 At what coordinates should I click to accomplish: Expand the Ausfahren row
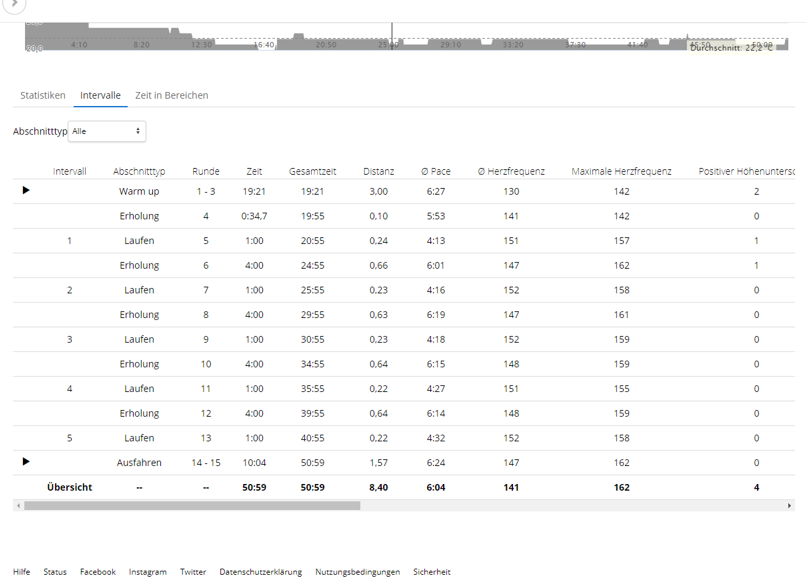pyautogui.click(x=26, y=462)
